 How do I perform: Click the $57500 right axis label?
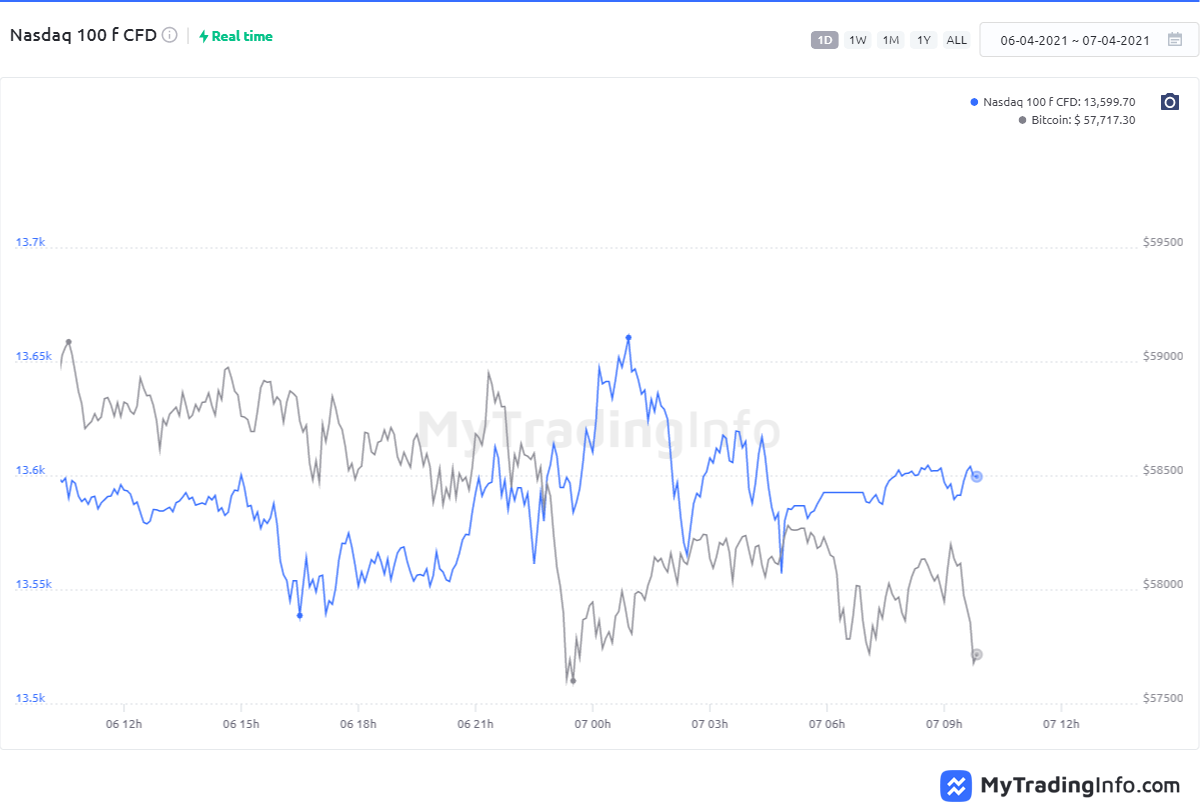pos(1163,698)
